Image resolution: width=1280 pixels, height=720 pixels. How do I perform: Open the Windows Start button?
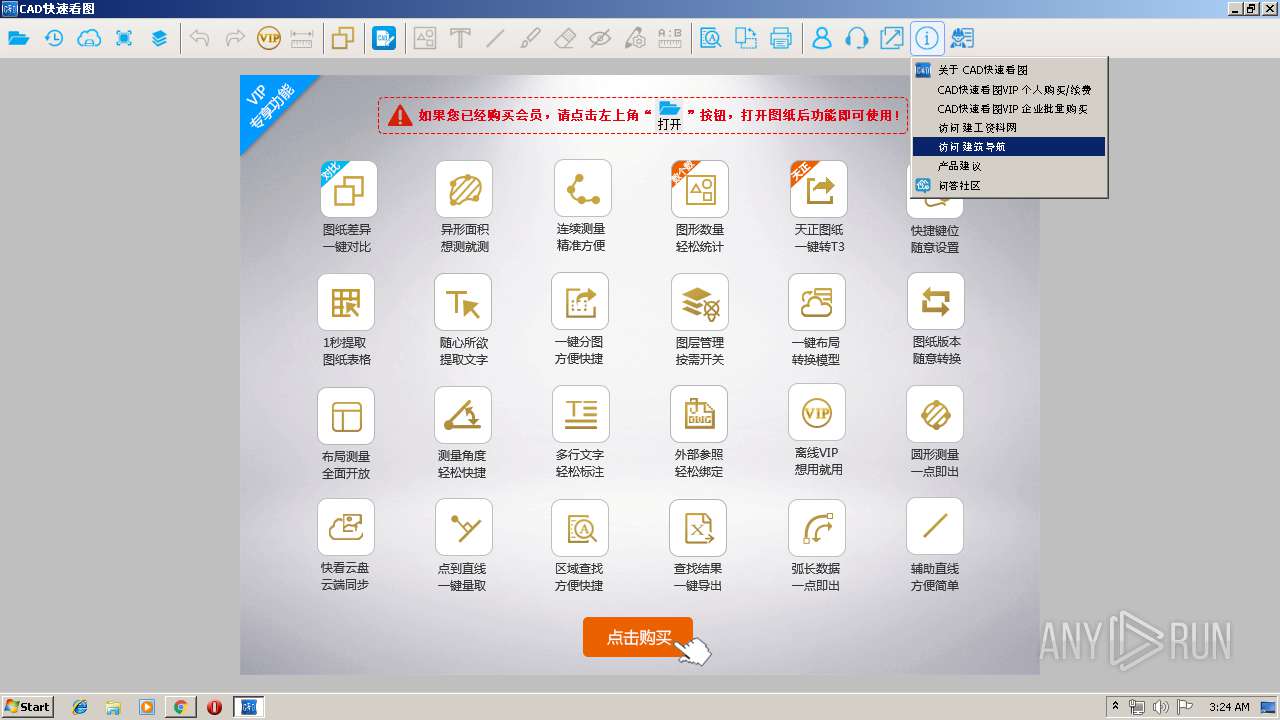click(x=27, y=707)
